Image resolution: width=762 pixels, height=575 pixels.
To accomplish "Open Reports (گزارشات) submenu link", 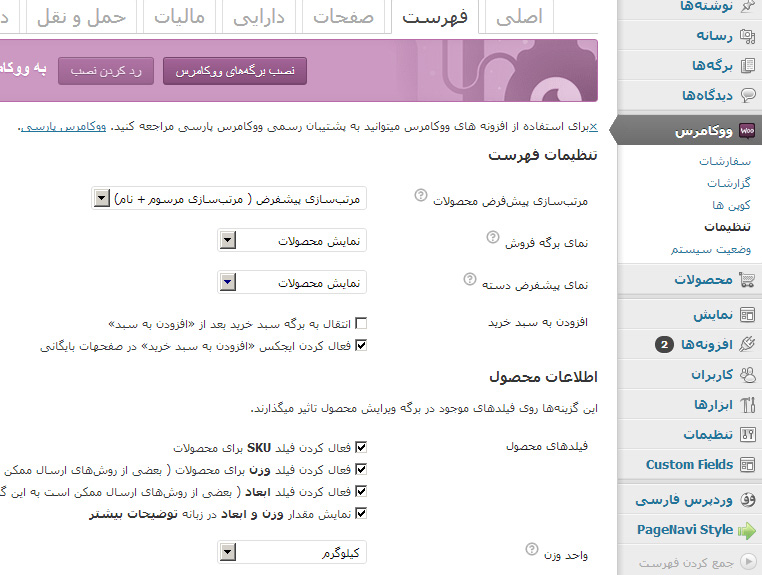I will point(728,183).
